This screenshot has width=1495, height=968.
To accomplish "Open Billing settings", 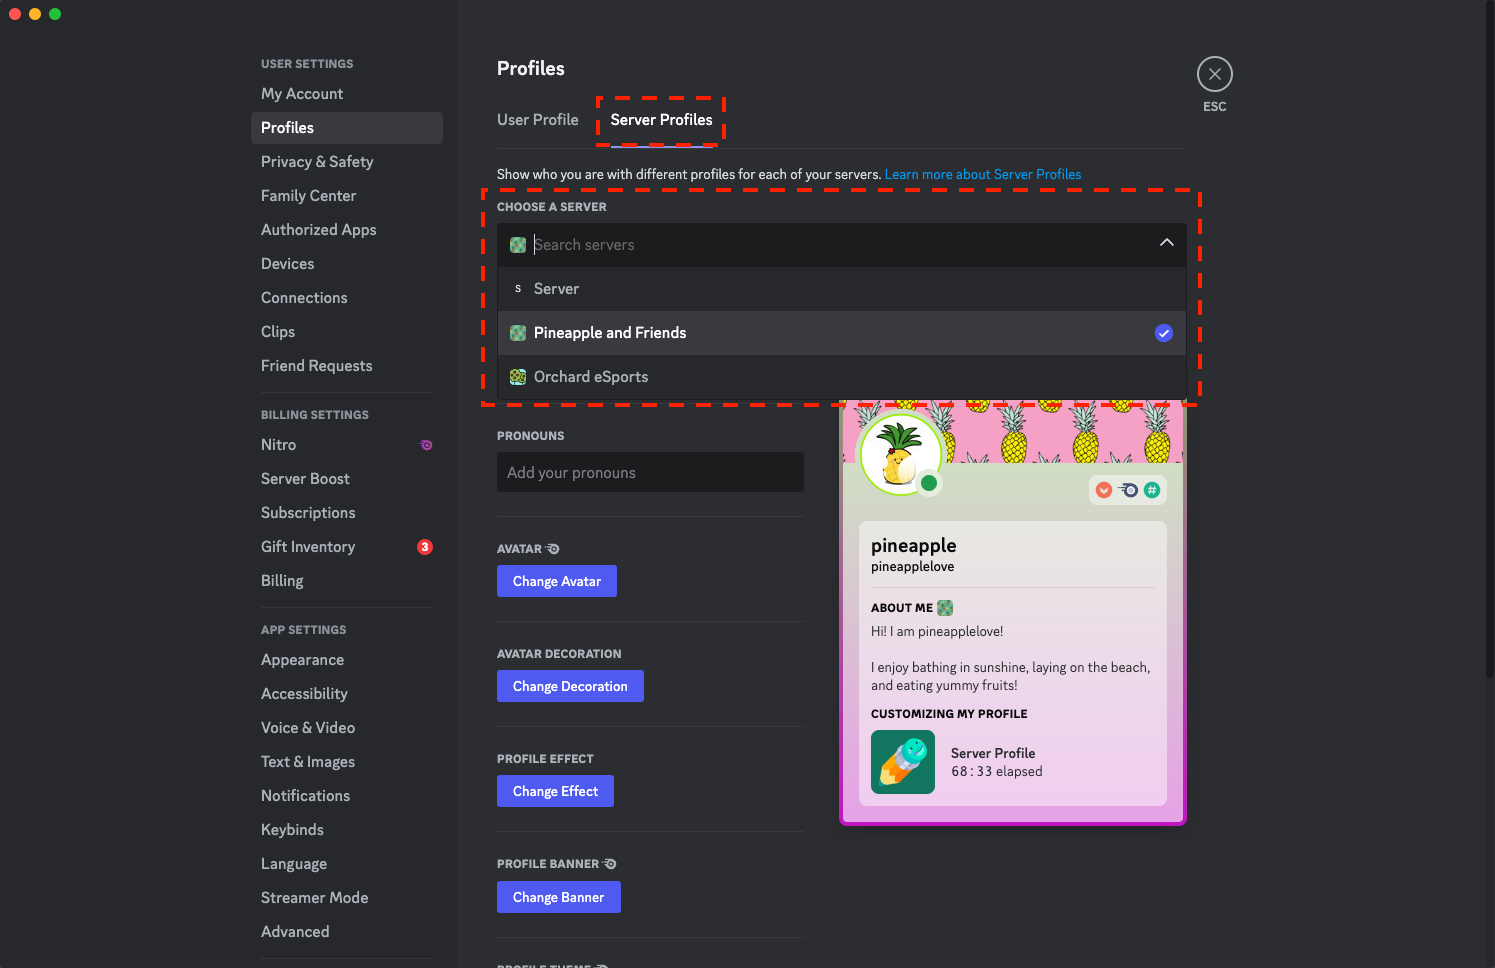I will (346, 581).
